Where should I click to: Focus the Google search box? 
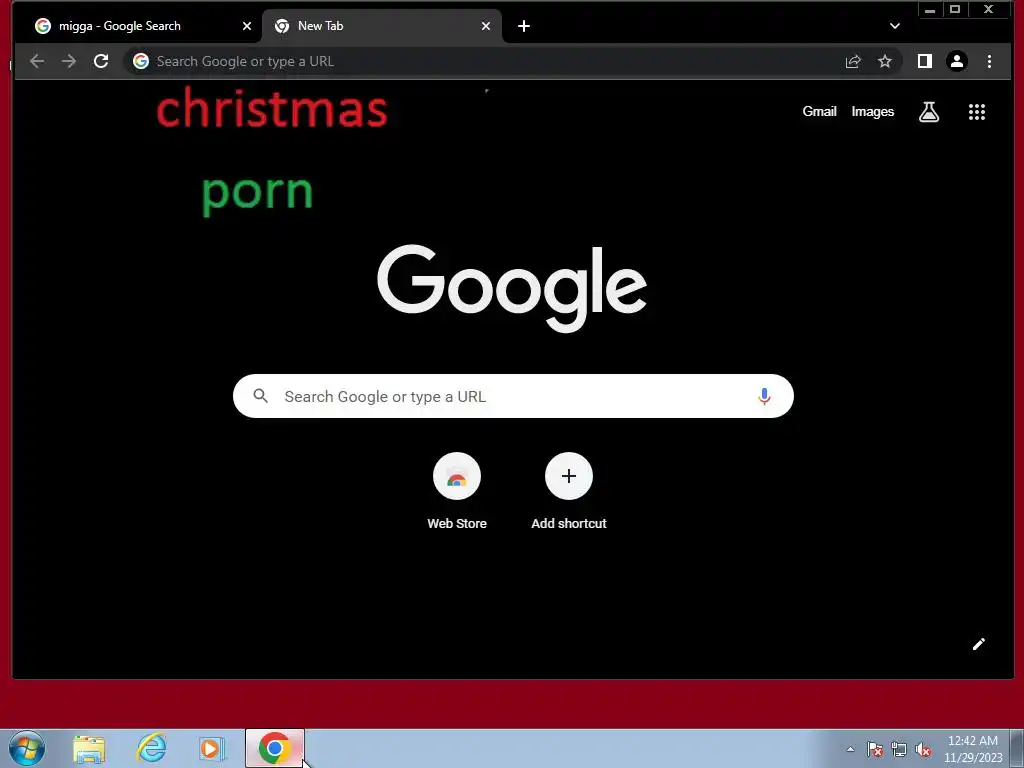[x=513, y=396]
